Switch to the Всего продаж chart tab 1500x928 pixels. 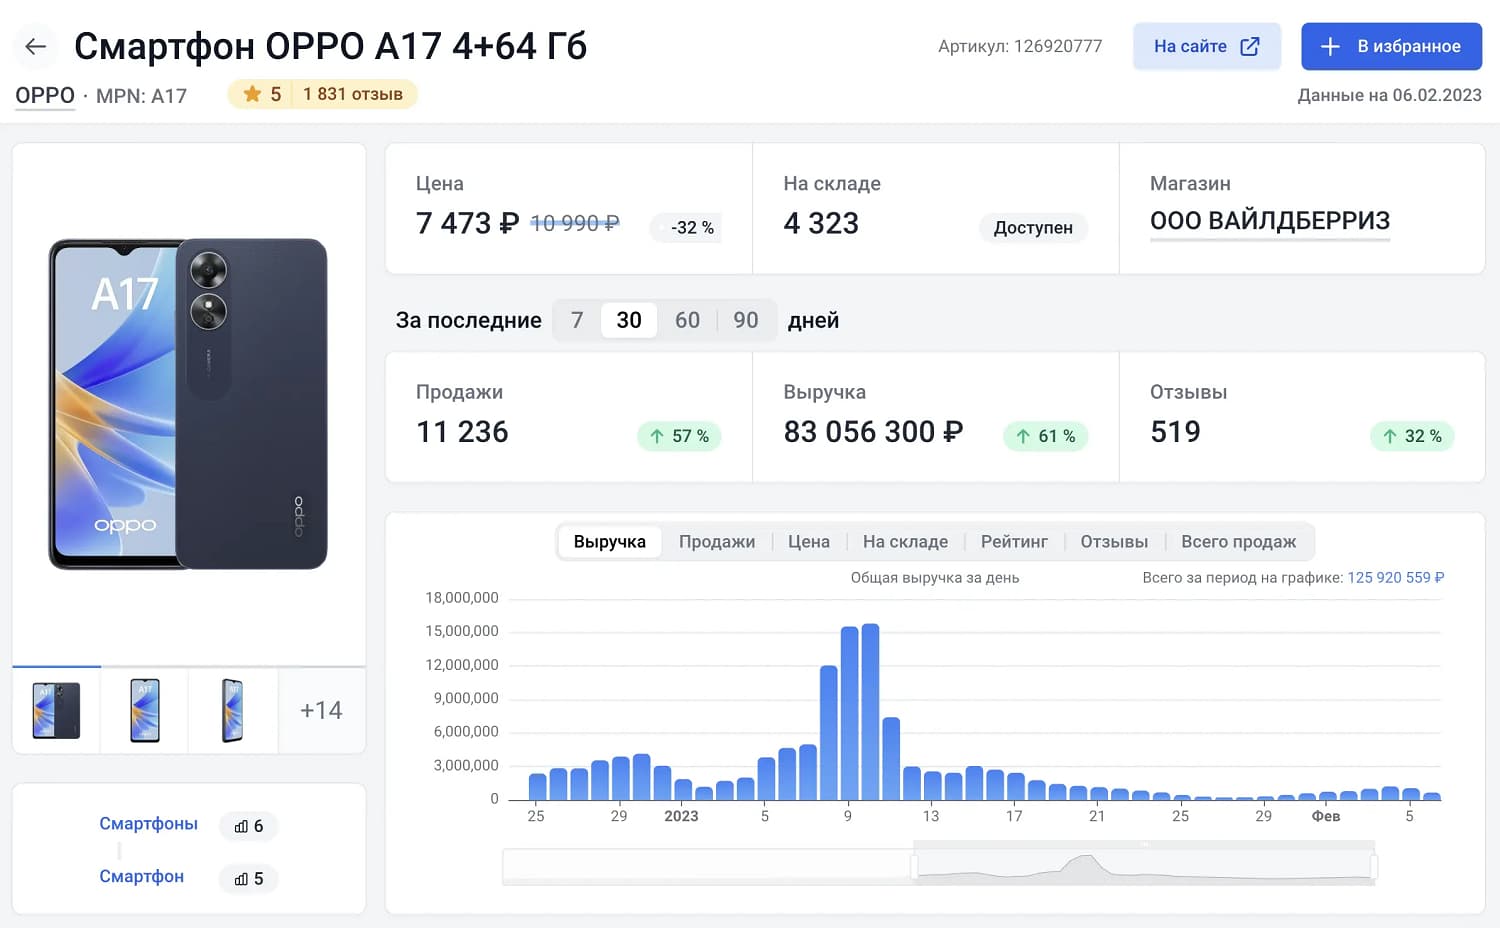click(x=1238, y=541)
